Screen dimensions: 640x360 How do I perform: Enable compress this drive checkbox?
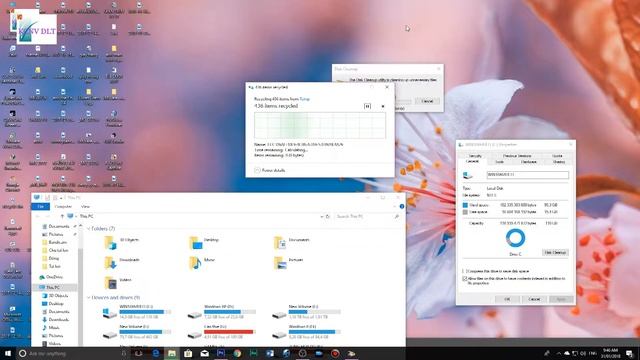[x=464, y=271]
